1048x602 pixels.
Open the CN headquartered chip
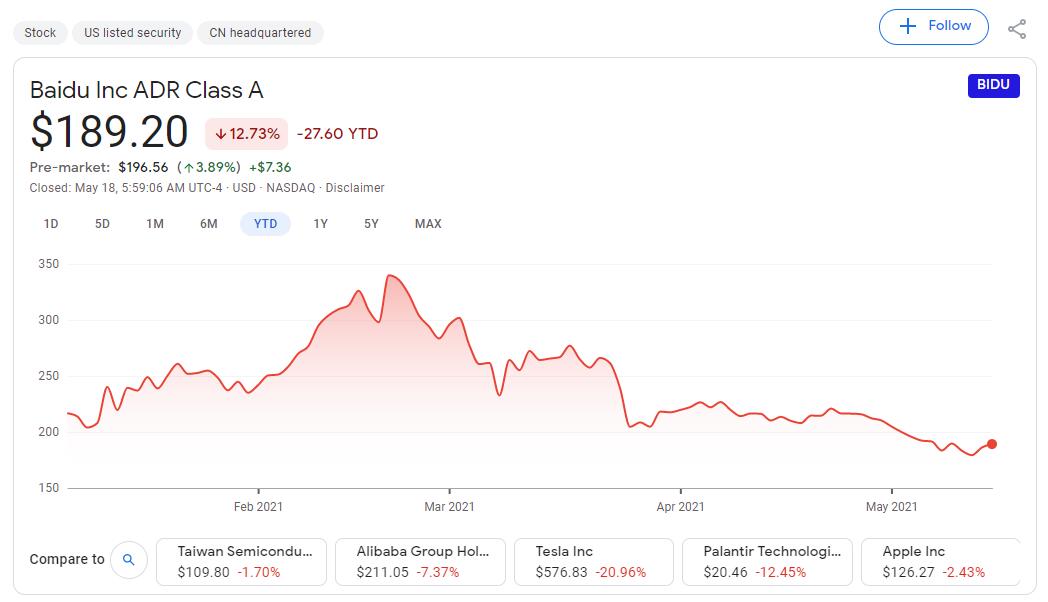click(260, 33)
